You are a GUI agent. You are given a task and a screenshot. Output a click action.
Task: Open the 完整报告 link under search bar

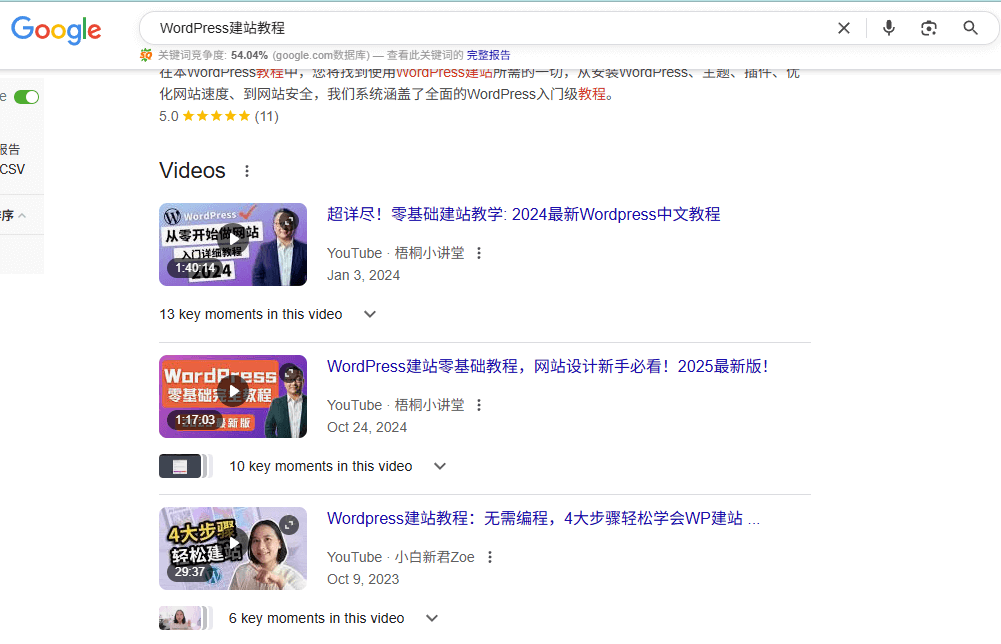[488, 56]
